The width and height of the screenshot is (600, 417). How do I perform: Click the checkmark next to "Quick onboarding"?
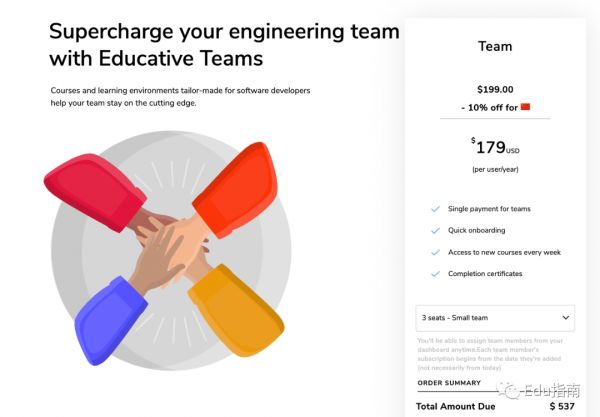435,231
